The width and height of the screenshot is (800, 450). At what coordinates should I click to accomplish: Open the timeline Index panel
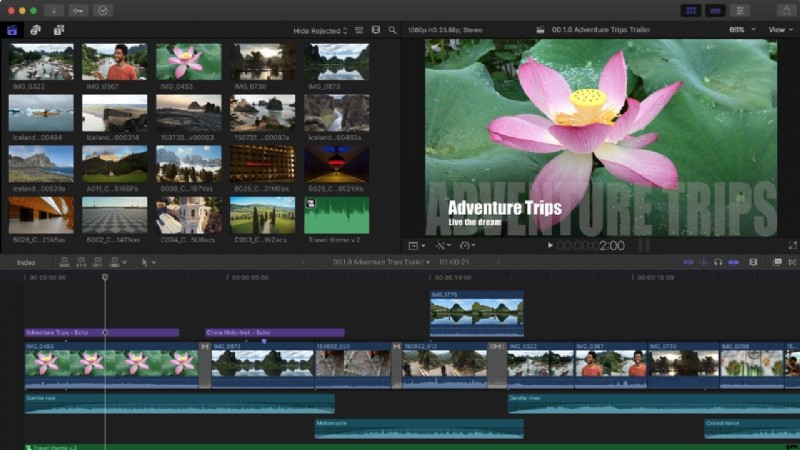pyautogui.click(x=26, y=262)
